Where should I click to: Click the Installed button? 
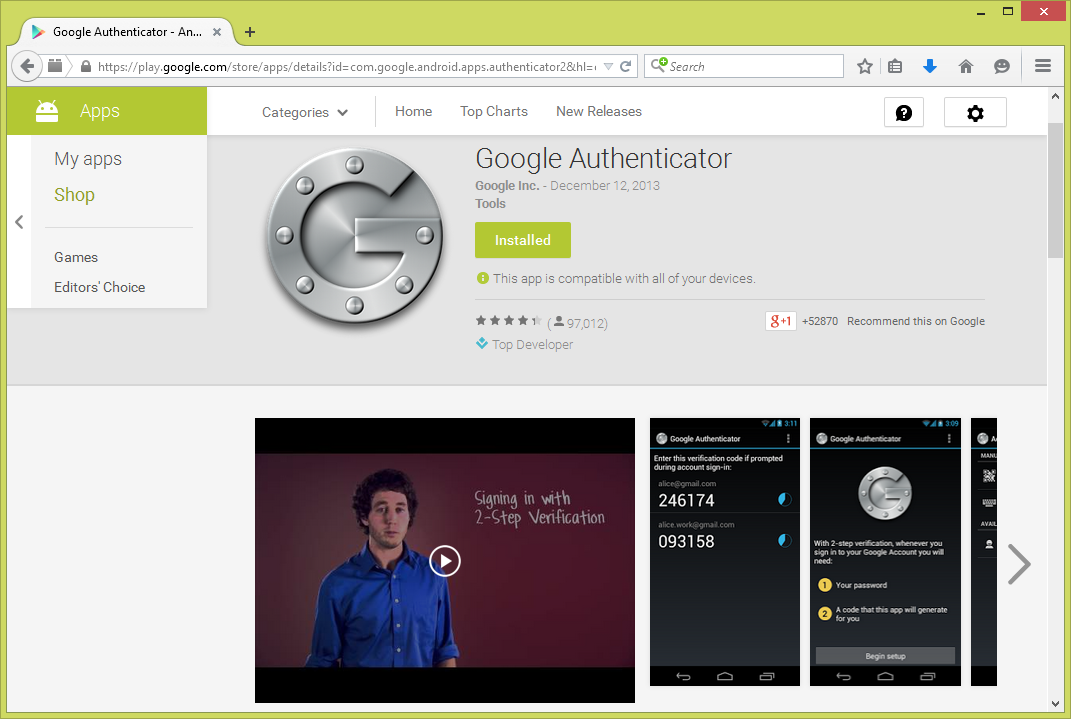(522, 240)
